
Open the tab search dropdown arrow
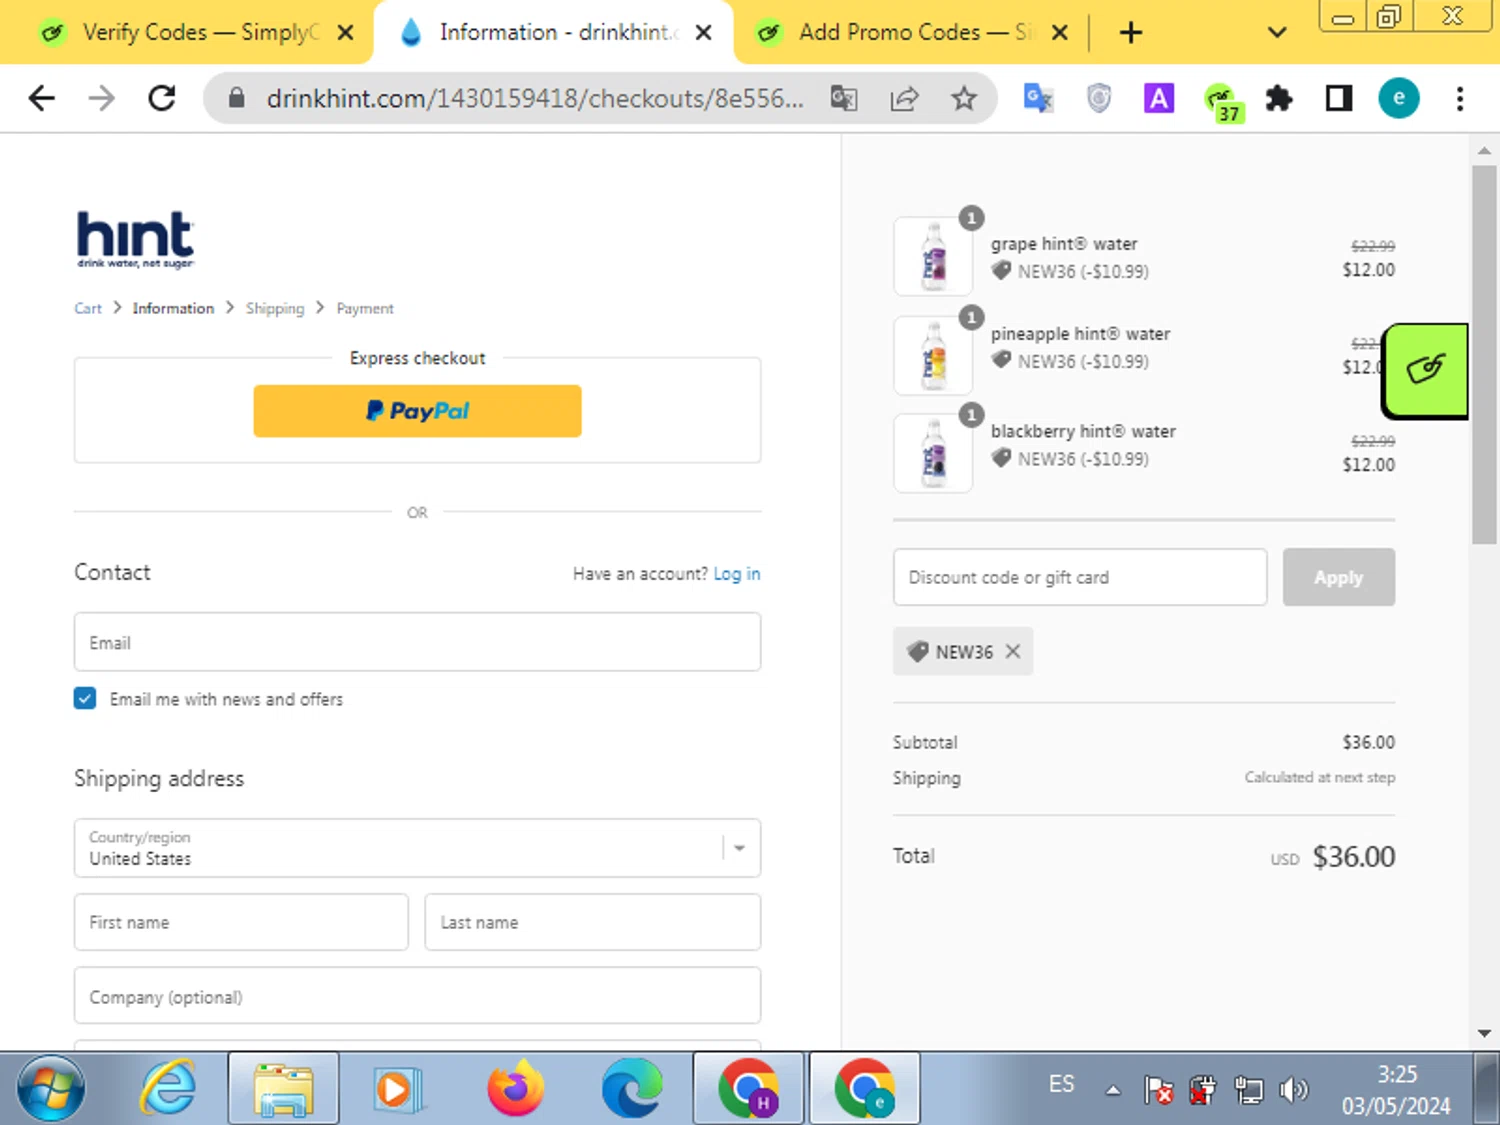pyautogui.click(x=1277, y=33)
